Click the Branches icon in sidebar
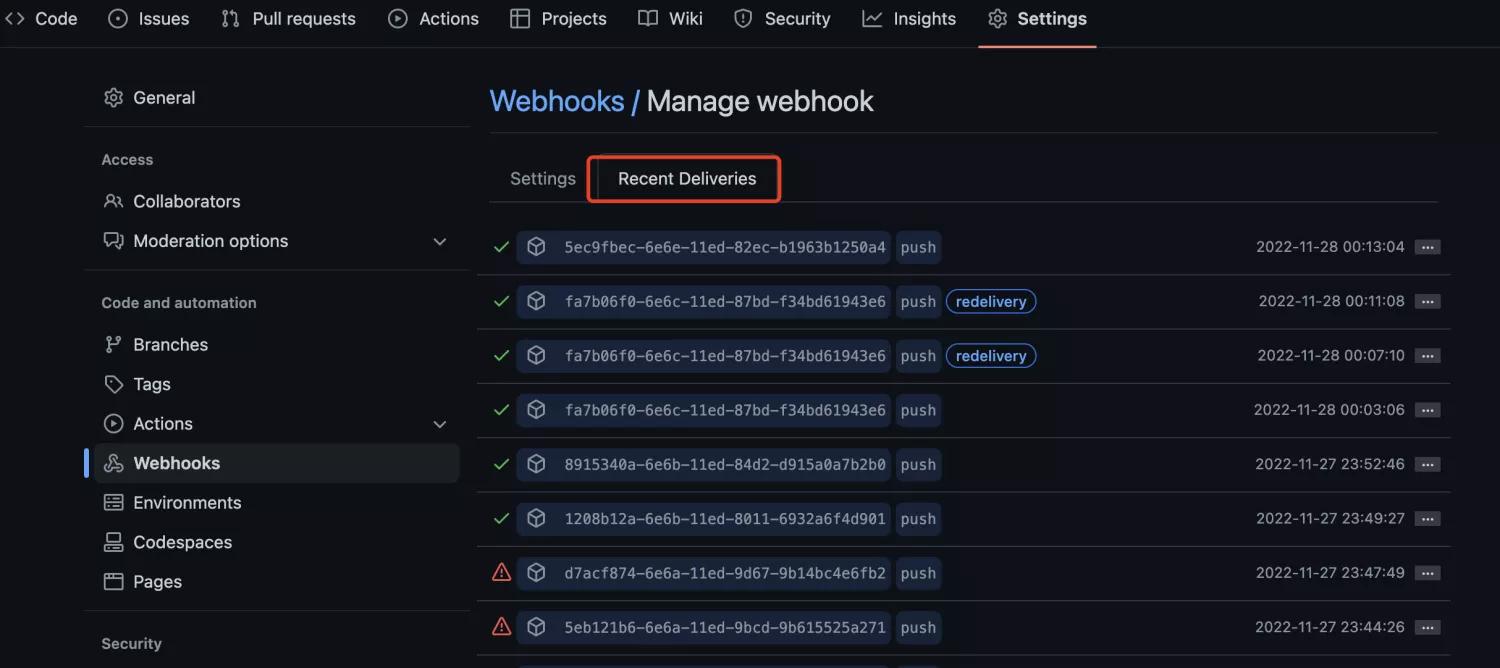 click(114, 345)
